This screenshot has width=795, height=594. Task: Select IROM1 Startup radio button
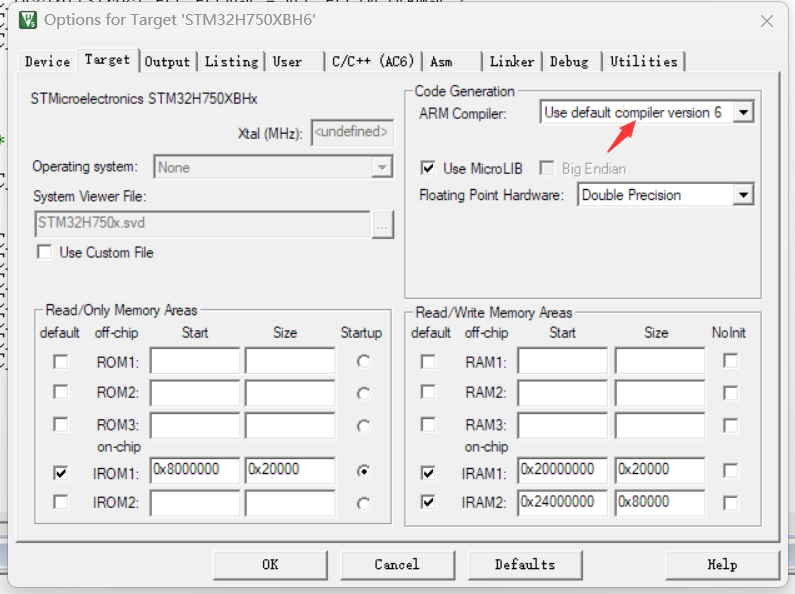pos(364,471)
